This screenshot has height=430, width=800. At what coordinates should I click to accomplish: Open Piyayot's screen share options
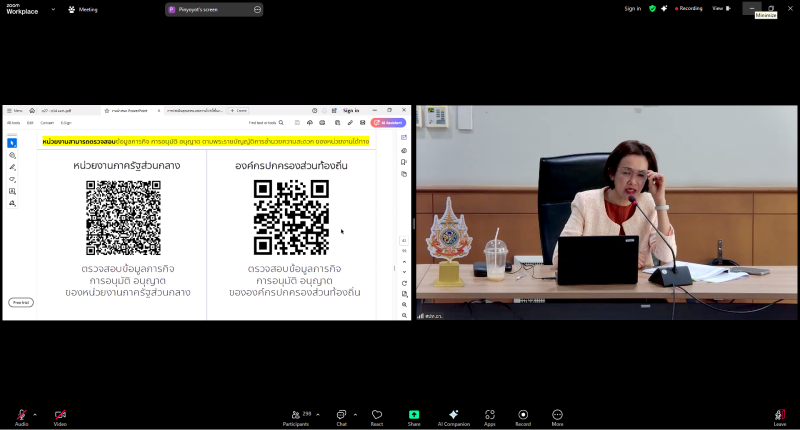pyautogui.click(x=257, y=9)
